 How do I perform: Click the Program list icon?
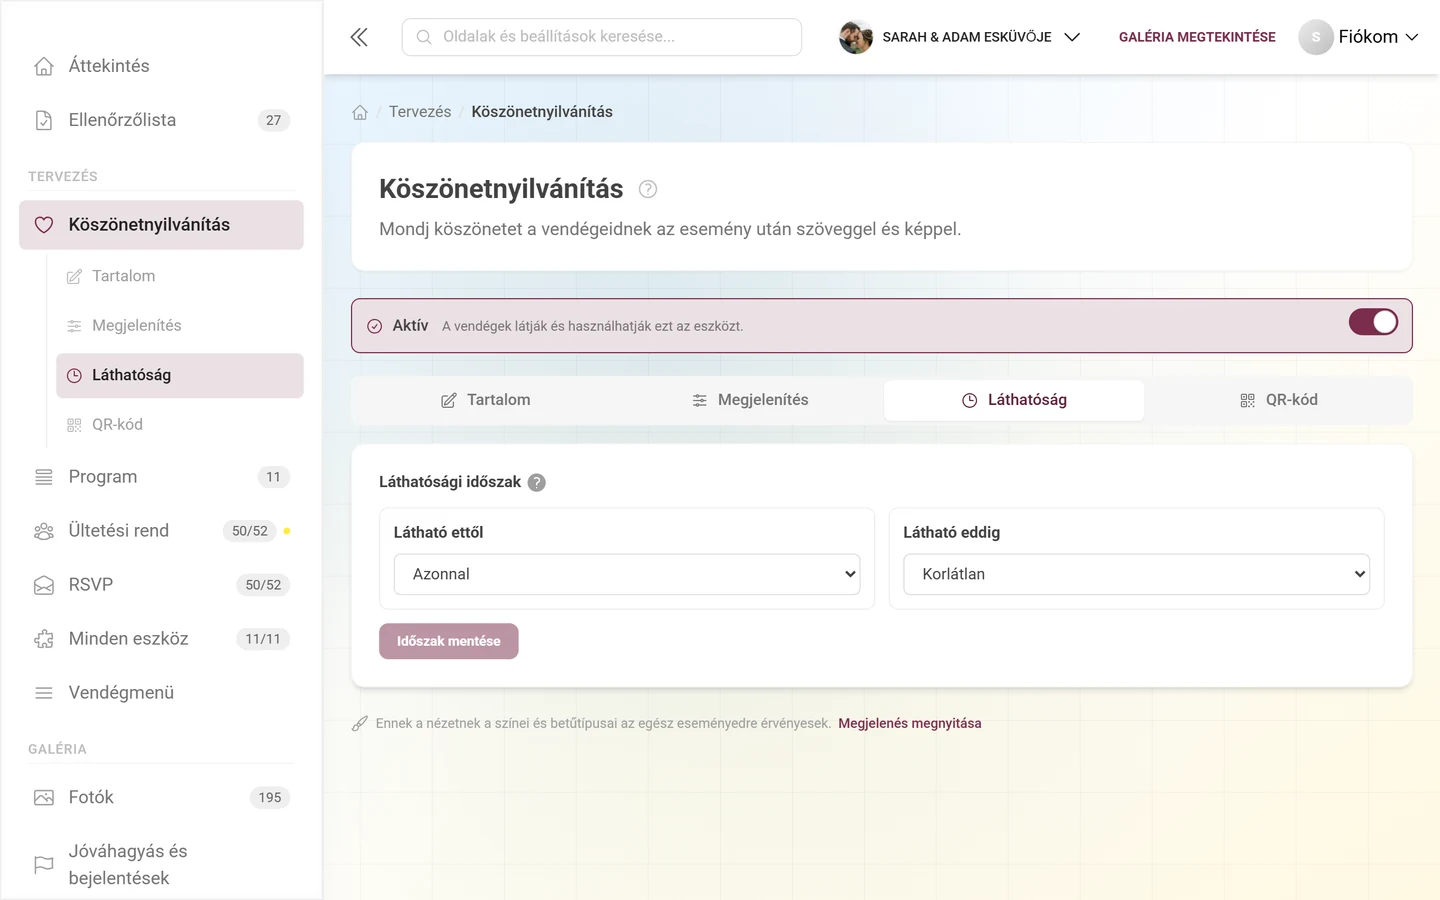[44, 477]
